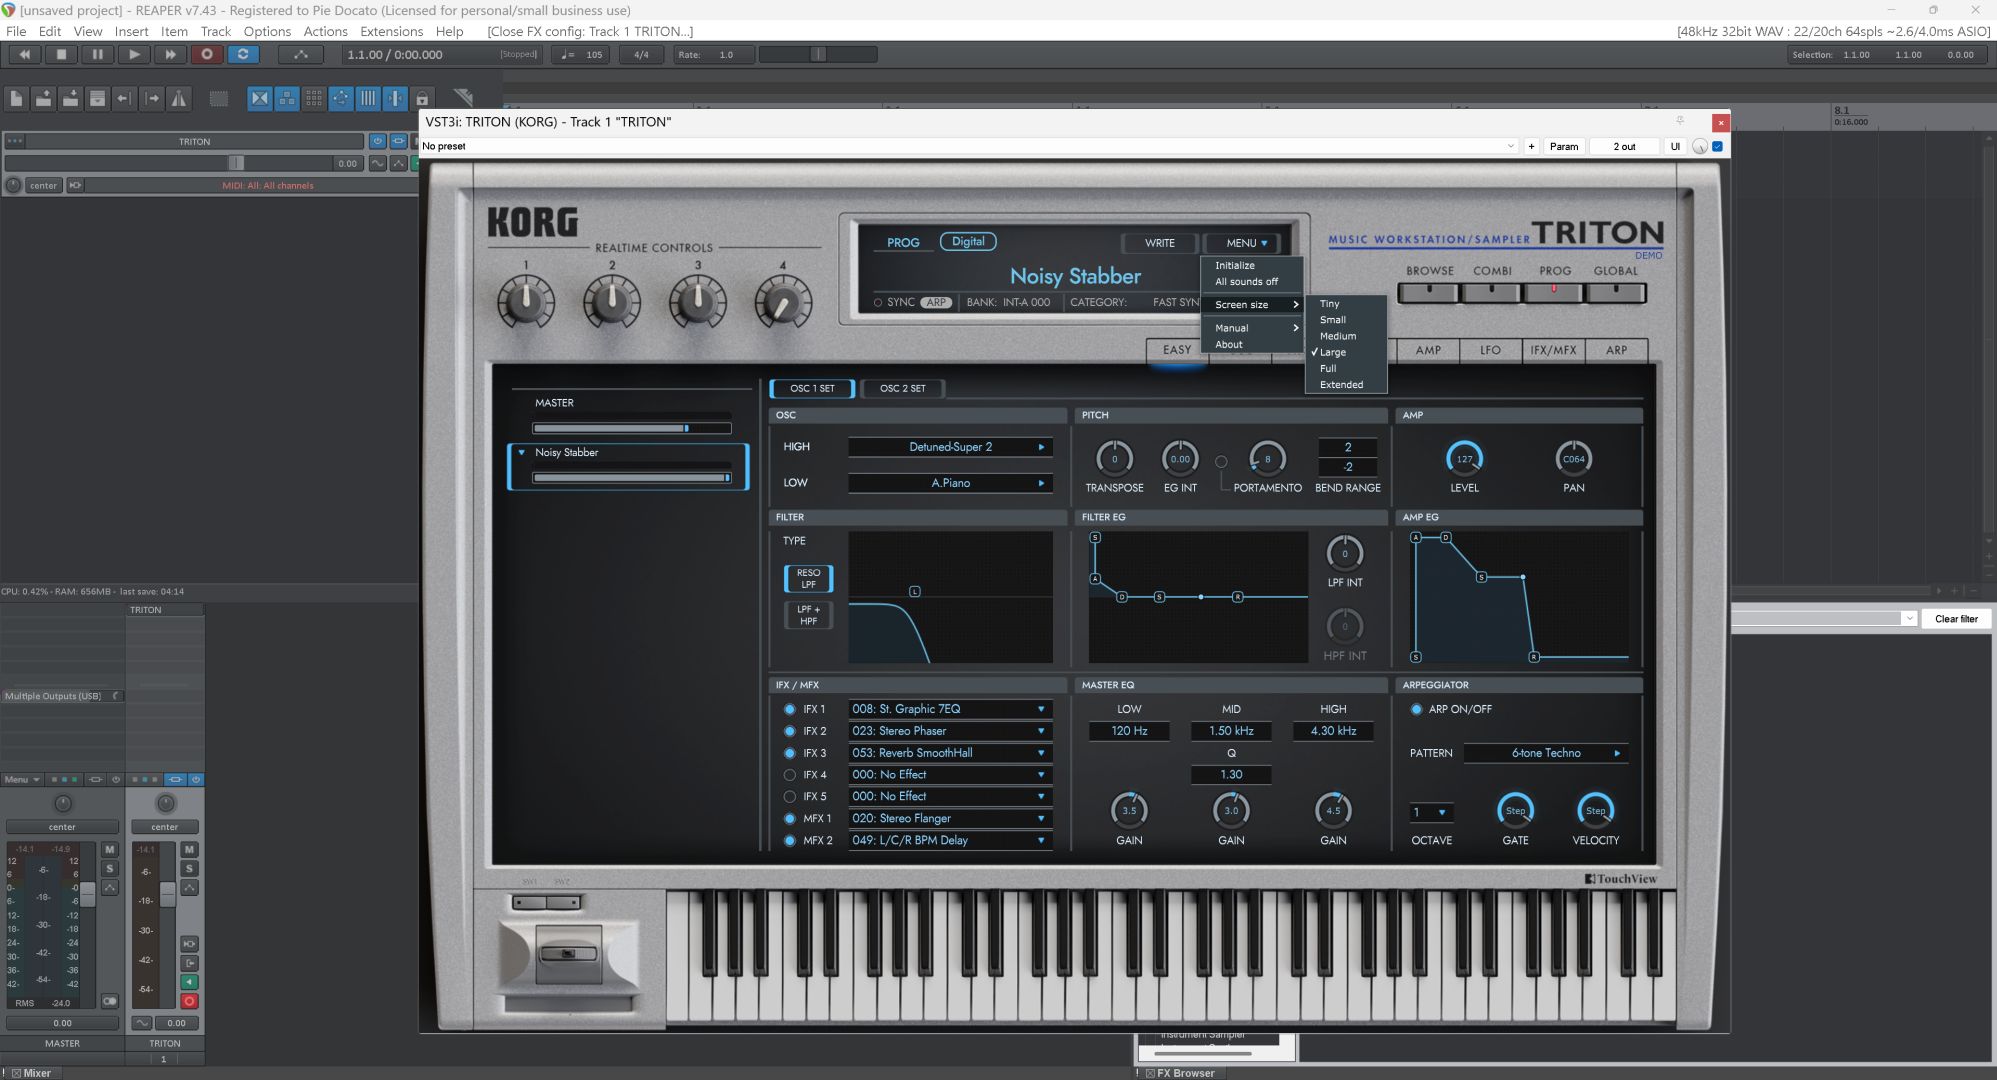The height and width of the screenshot is (1080, 1997).
Task: Open the MFX 2 L/C/R BPM Delay dropdown
Action: 950,840
